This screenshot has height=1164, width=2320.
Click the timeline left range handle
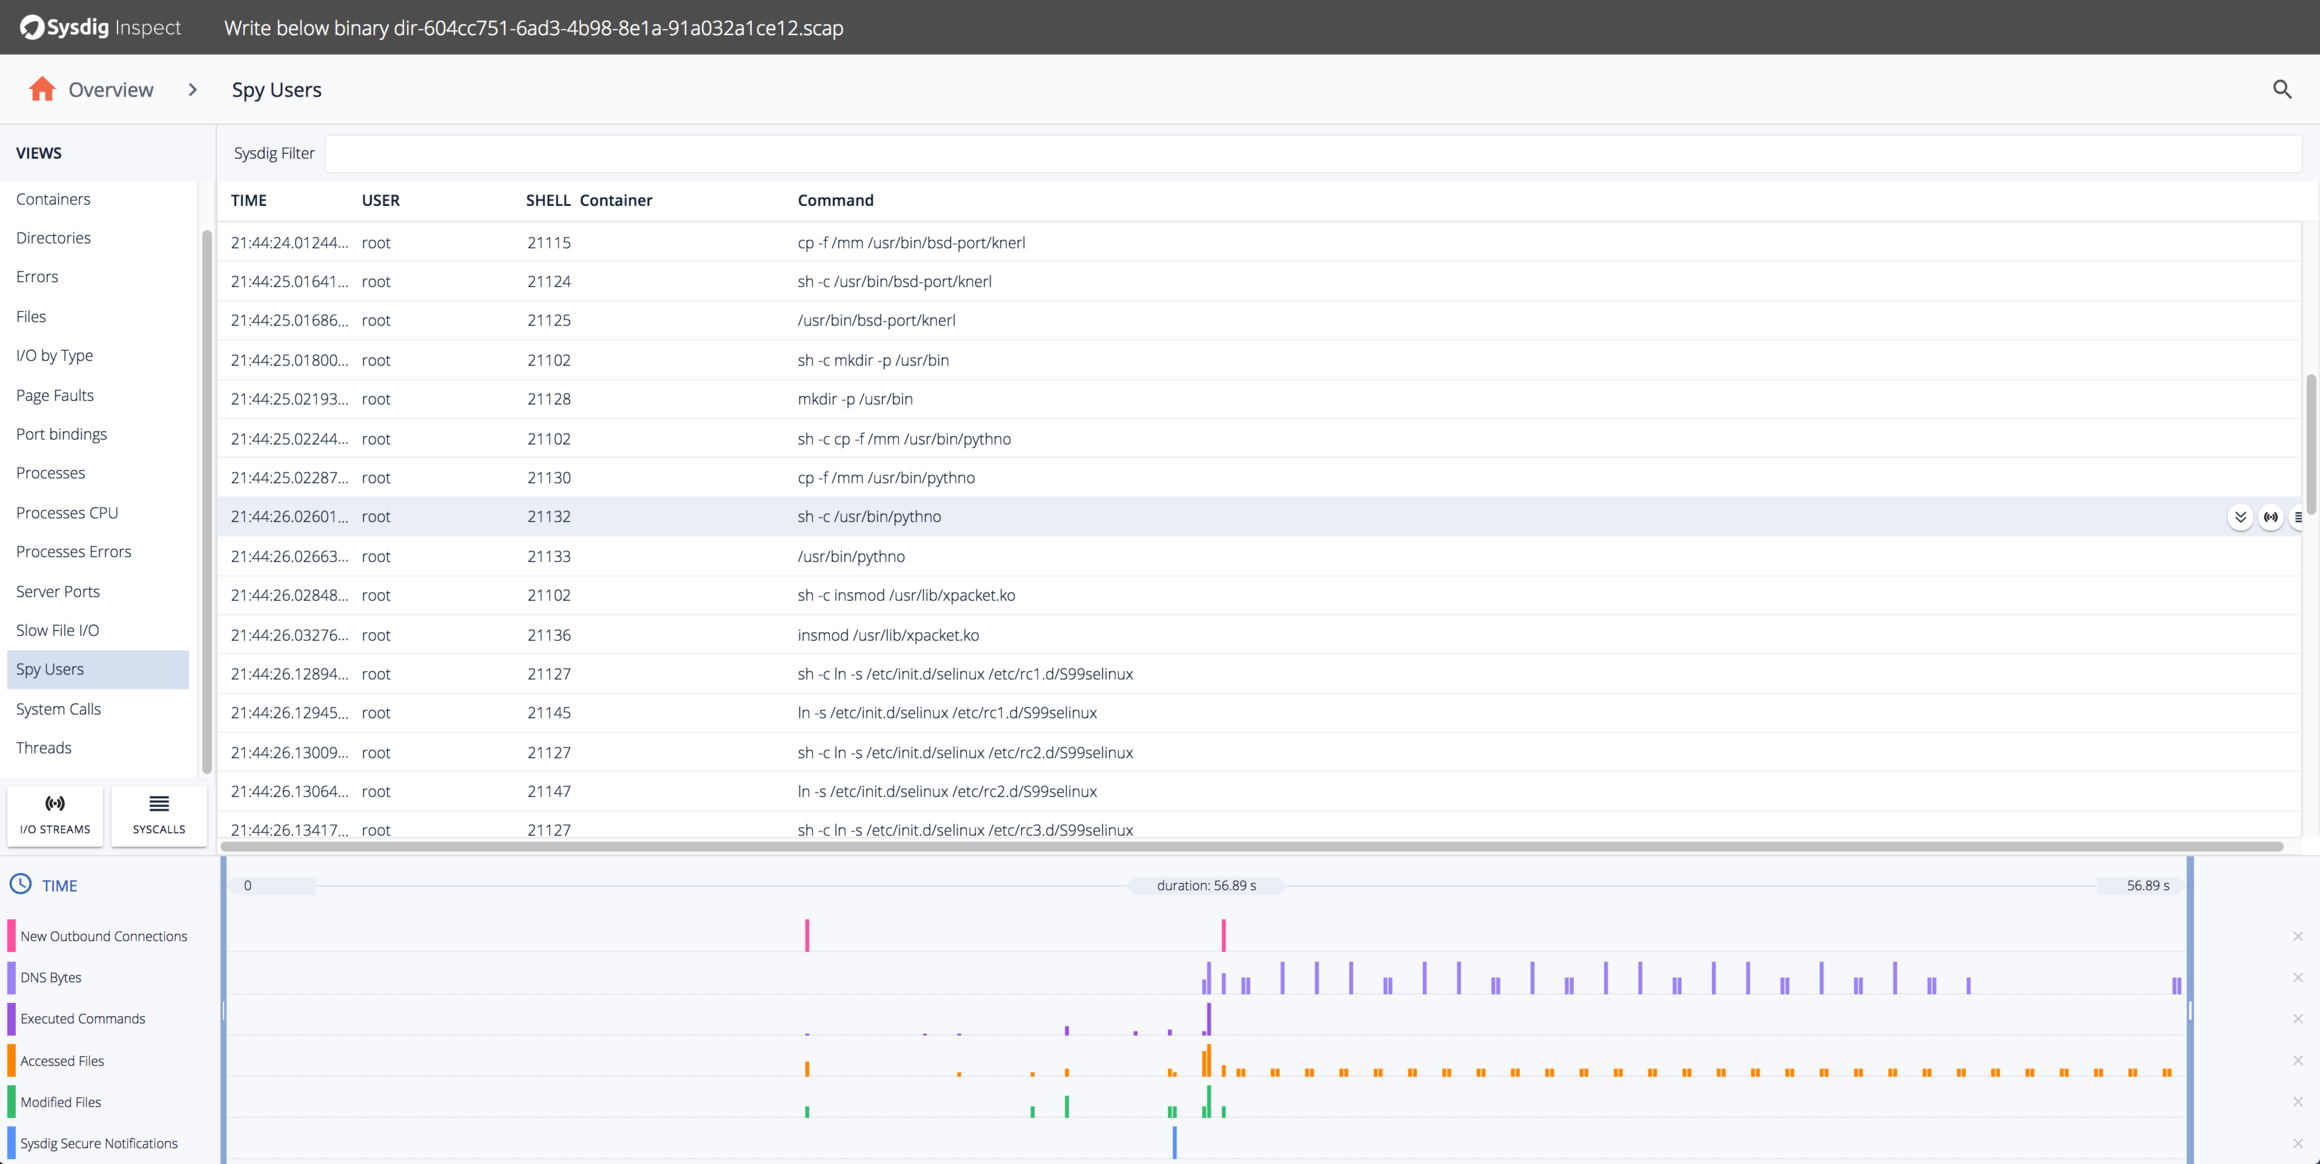[224, 1010]
